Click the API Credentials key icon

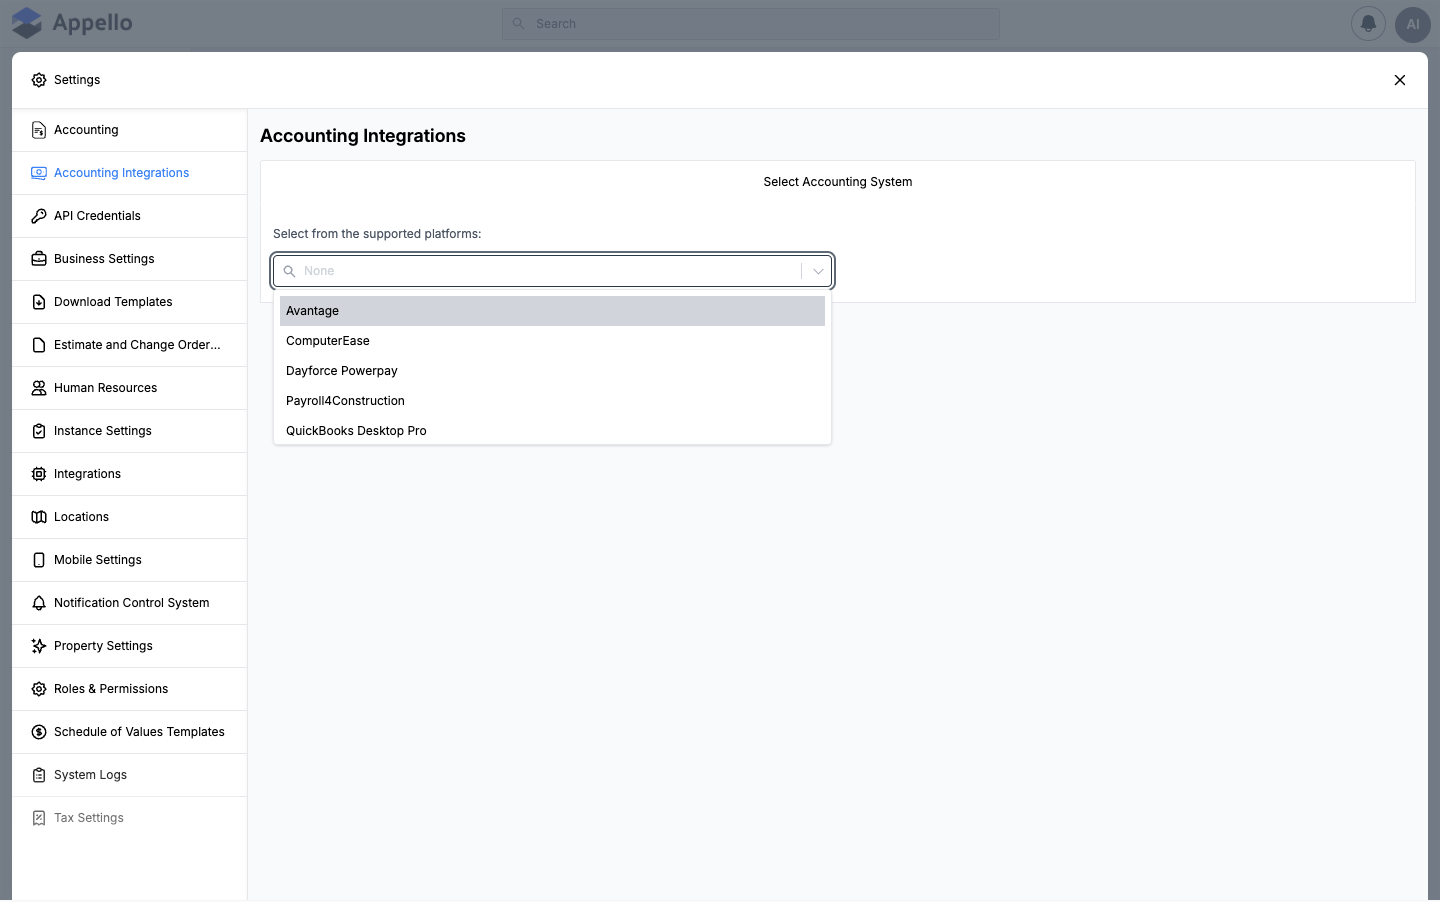click(39, 216)
